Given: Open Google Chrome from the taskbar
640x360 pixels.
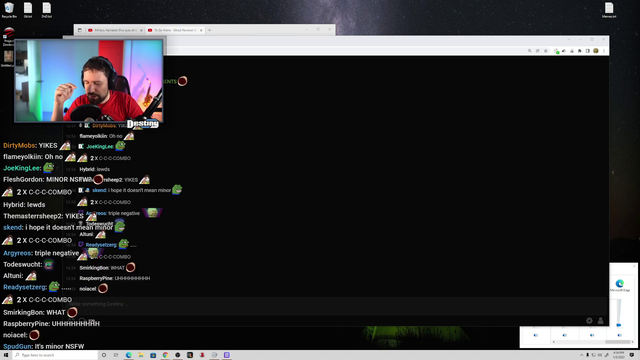Looking at the screenshot, I should pos(165,355).
